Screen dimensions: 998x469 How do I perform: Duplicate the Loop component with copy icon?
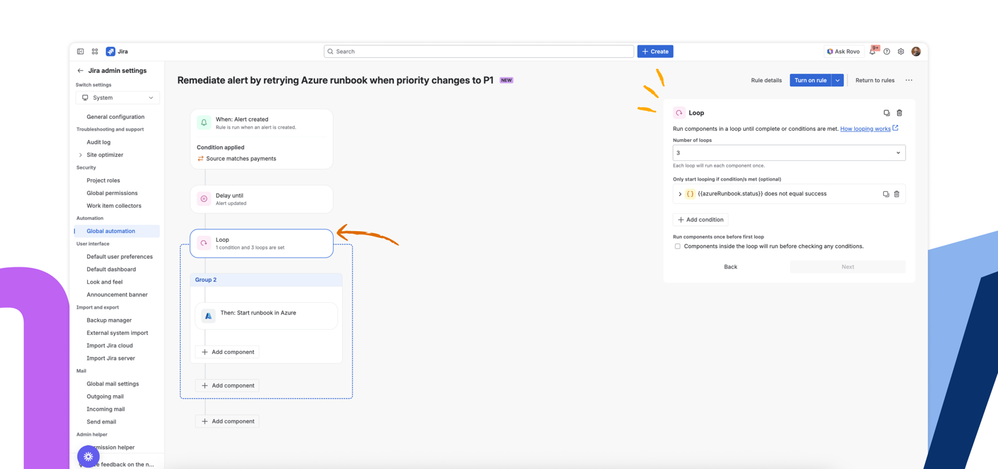pos(887,113)
